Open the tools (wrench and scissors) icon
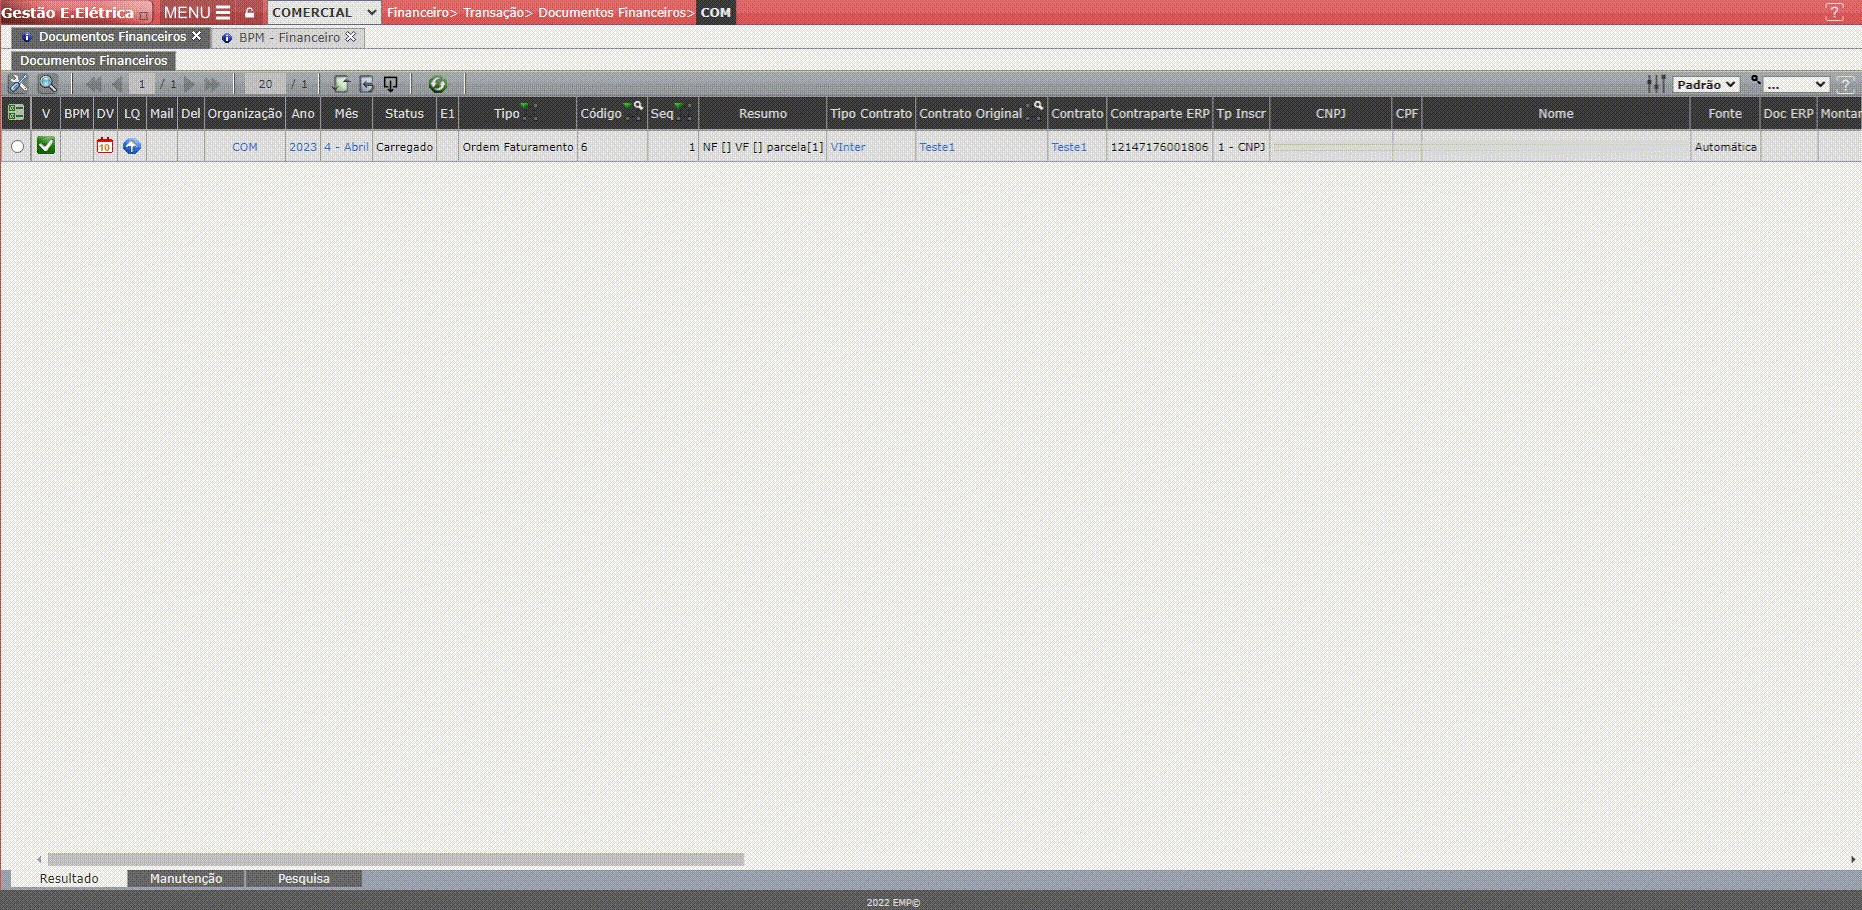The image size is (1862, 910). coord(18,84)
